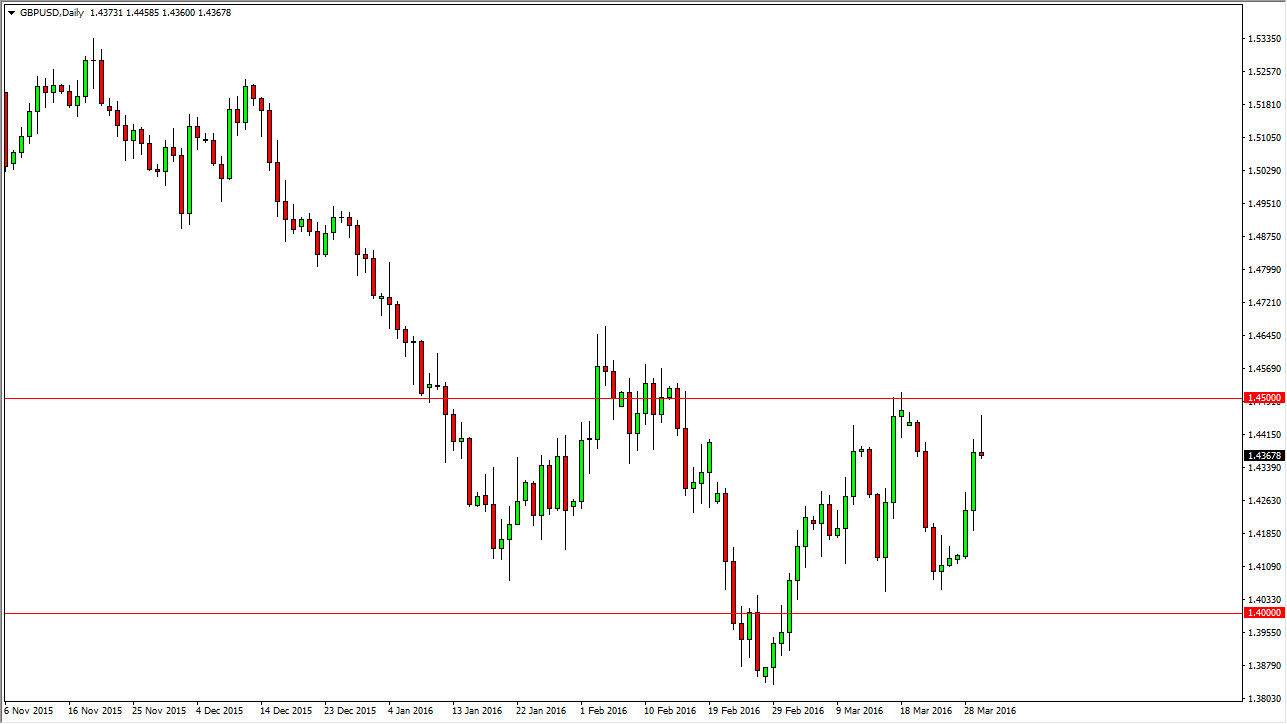Click the 1.44150 label on the price axis
Image resolution: width=1287 pixels, height=724 pixels.
1263,434
